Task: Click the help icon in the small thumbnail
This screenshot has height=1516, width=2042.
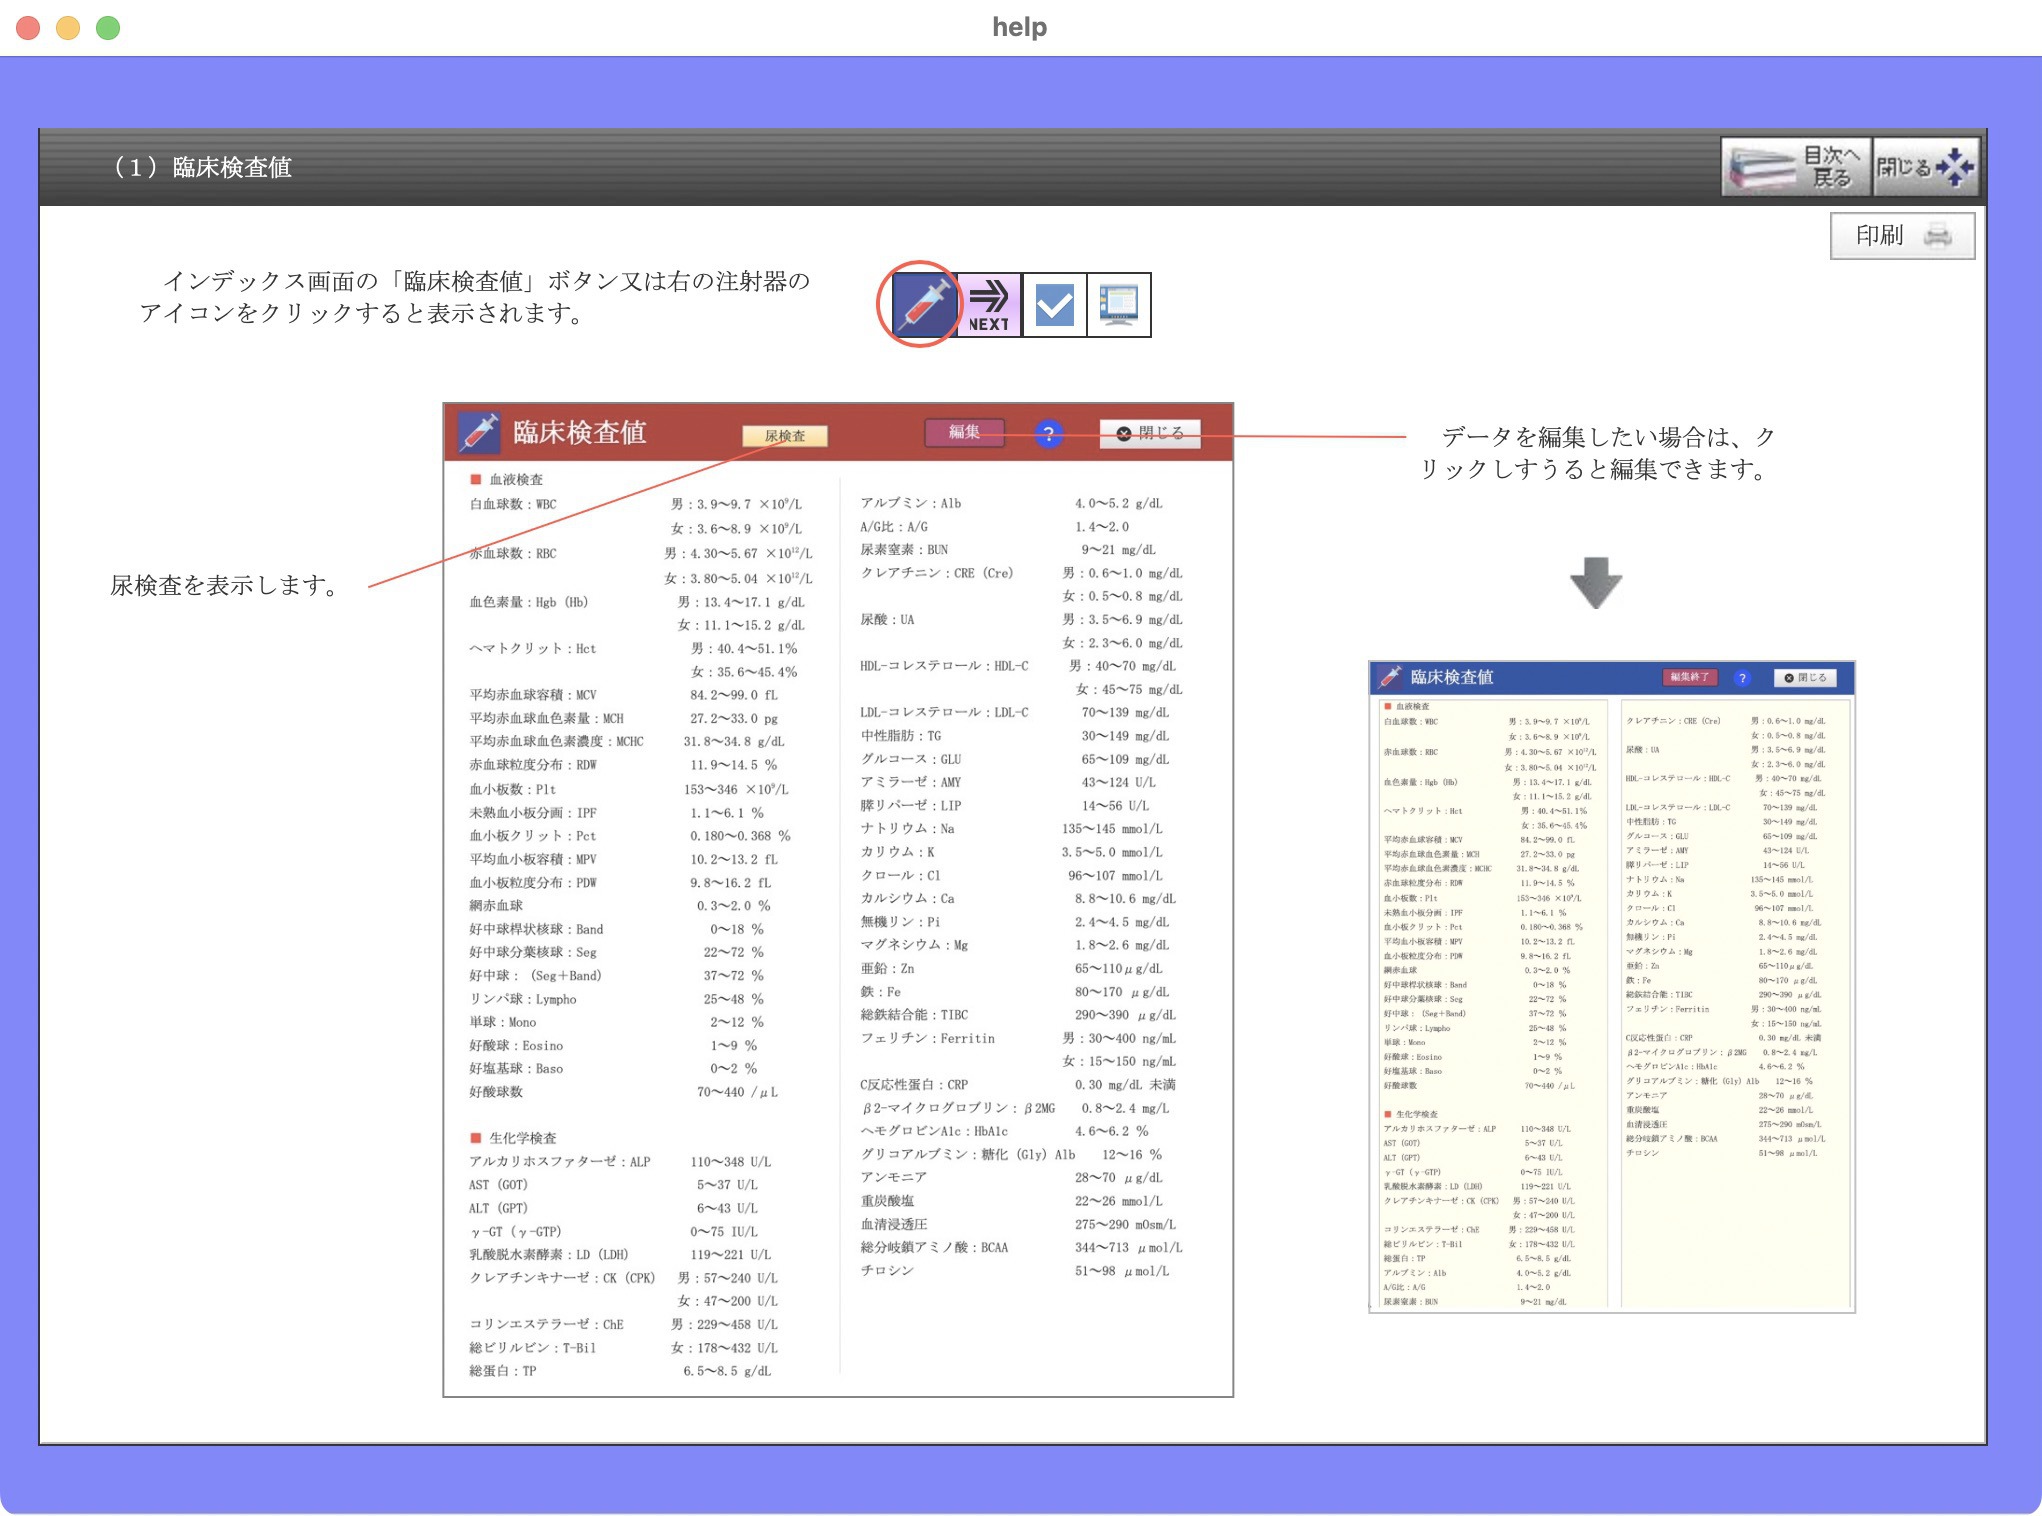Action: (x=1742, y=678)
